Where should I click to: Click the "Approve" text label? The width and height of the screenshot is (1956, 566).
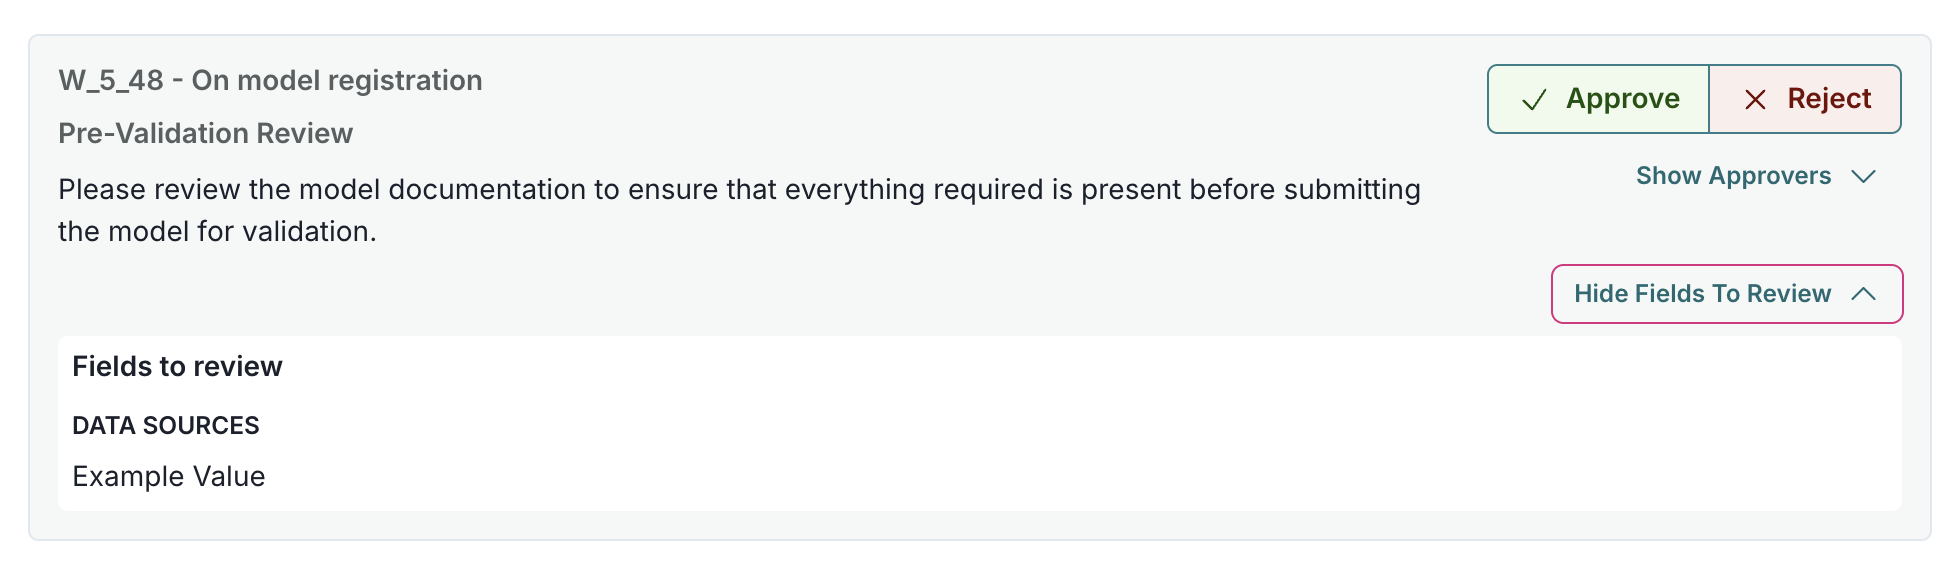[1622, 99]
